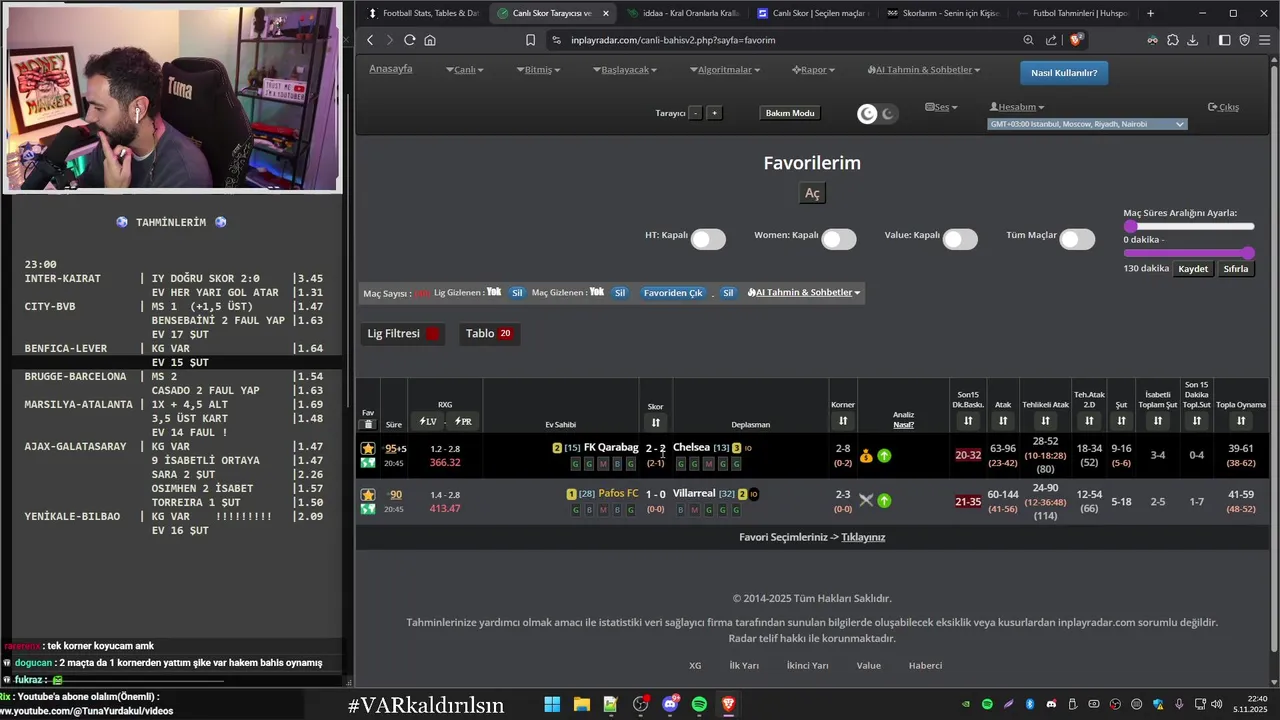The height and width of the screenshot is (720, 1280).
Task: Click the Aç button under Favorilerim
Action: [x=812, y=193]
